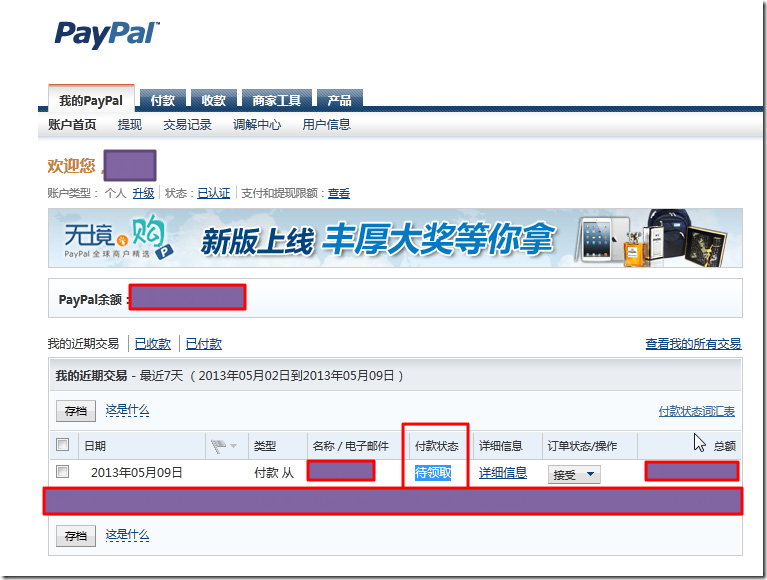Click the flag column icon
Screen dimensions: 767x580
click(x=218, y=446)
